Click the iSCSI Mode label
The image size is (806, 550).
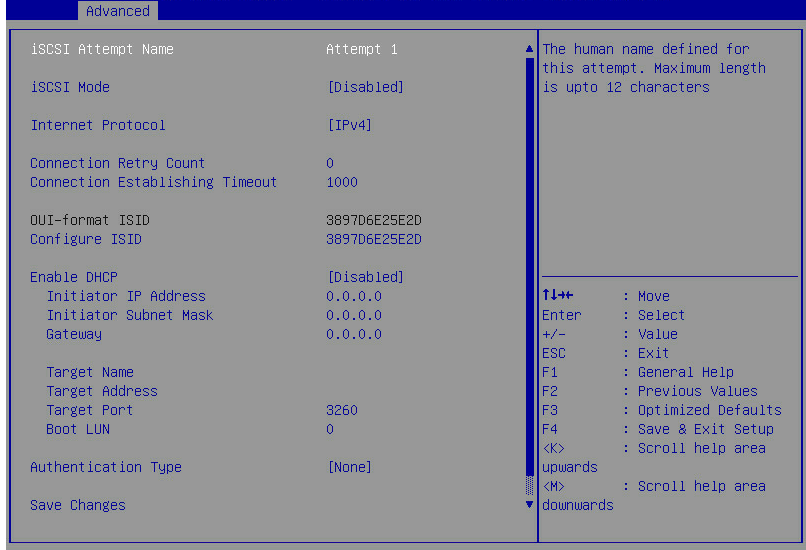pos(70,87)
